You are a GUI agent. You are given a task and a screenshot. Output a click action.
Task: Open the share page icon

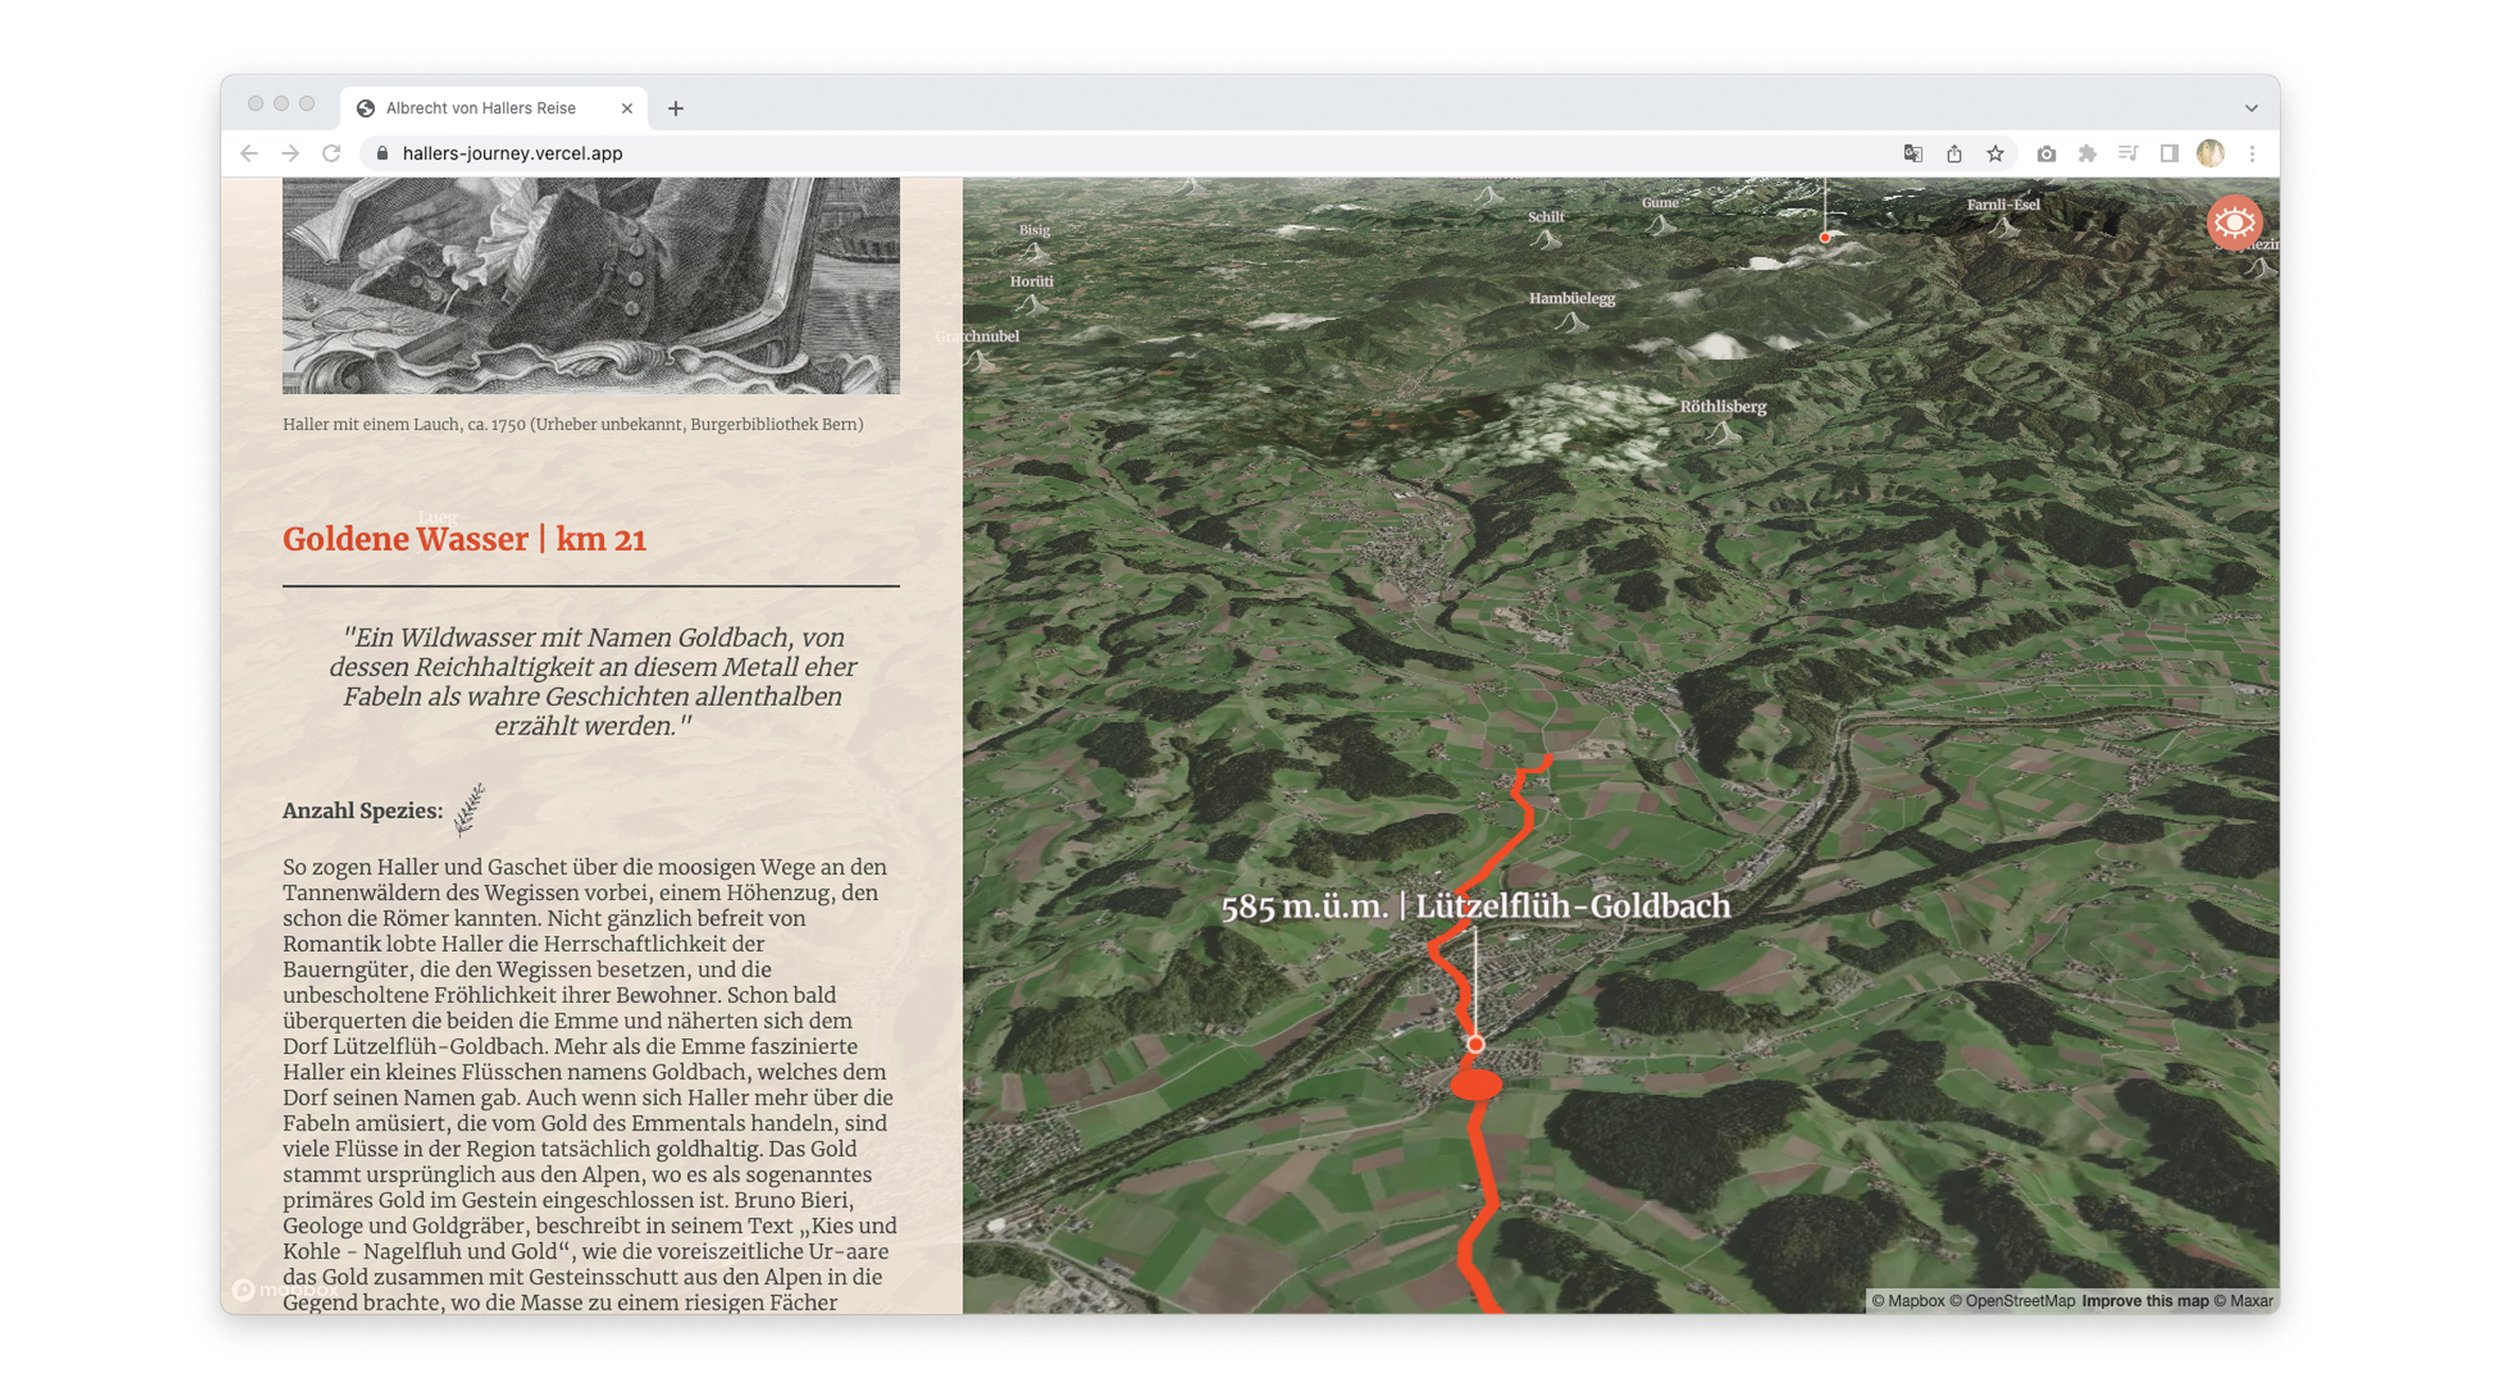[x=1954, y=153]
